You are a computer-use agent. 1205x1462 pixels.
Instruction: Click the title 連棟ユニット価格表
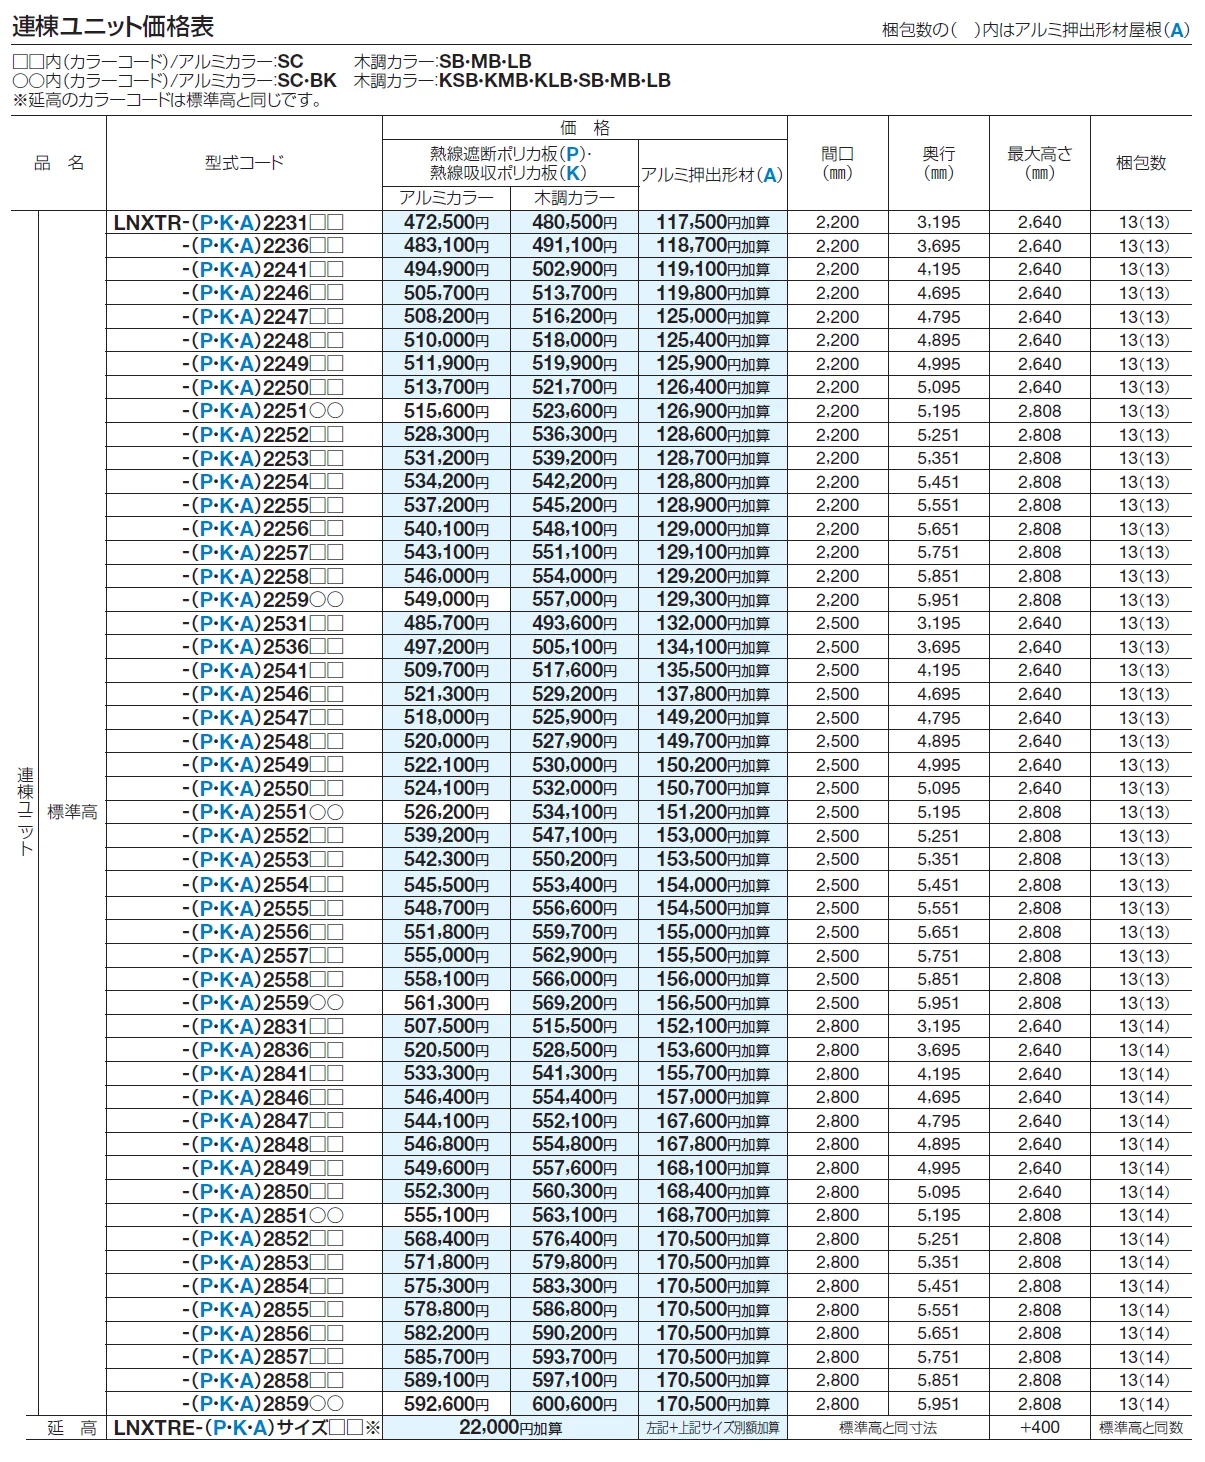[113, 27]
